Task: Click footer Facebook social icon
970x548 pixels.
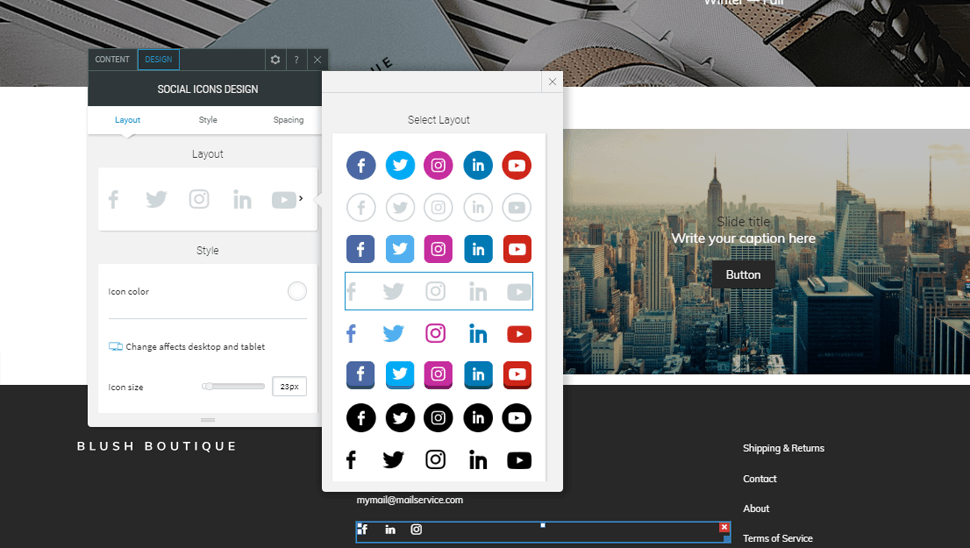Action: [363, 529]
